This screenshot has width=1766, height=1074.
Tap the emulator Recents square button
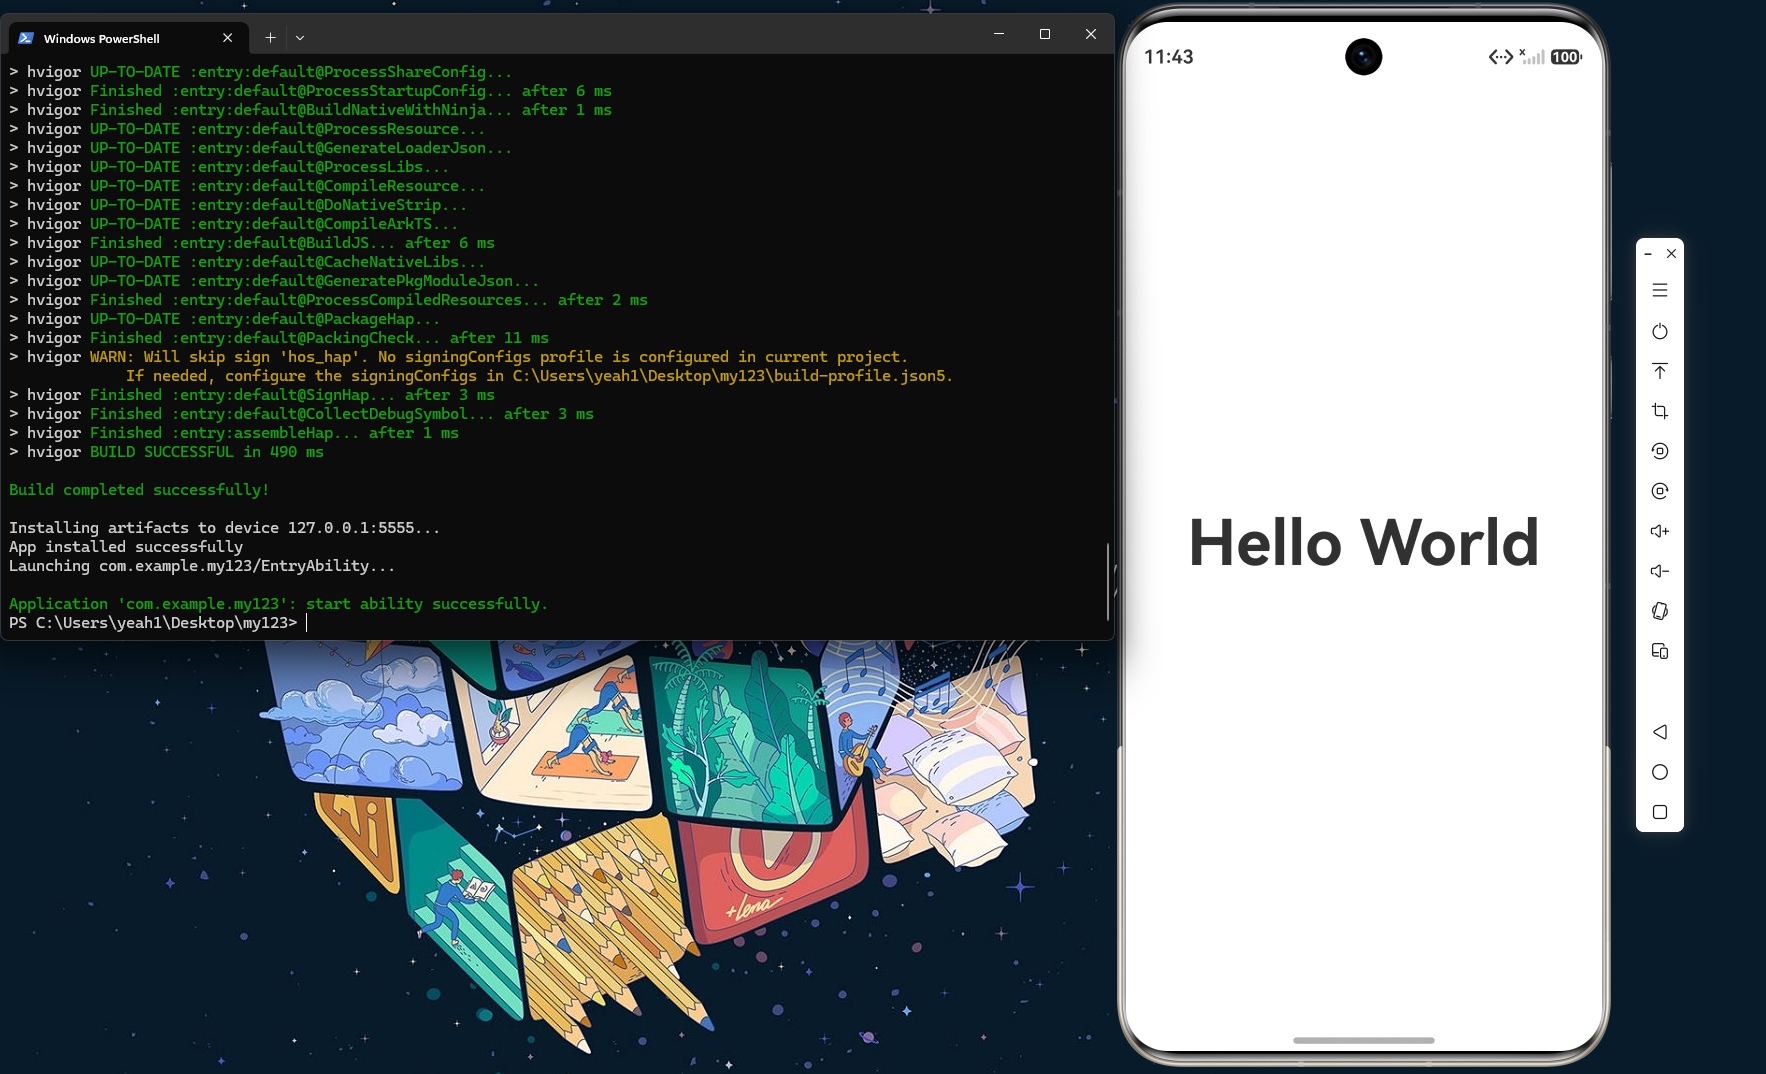coord(1660,812)
